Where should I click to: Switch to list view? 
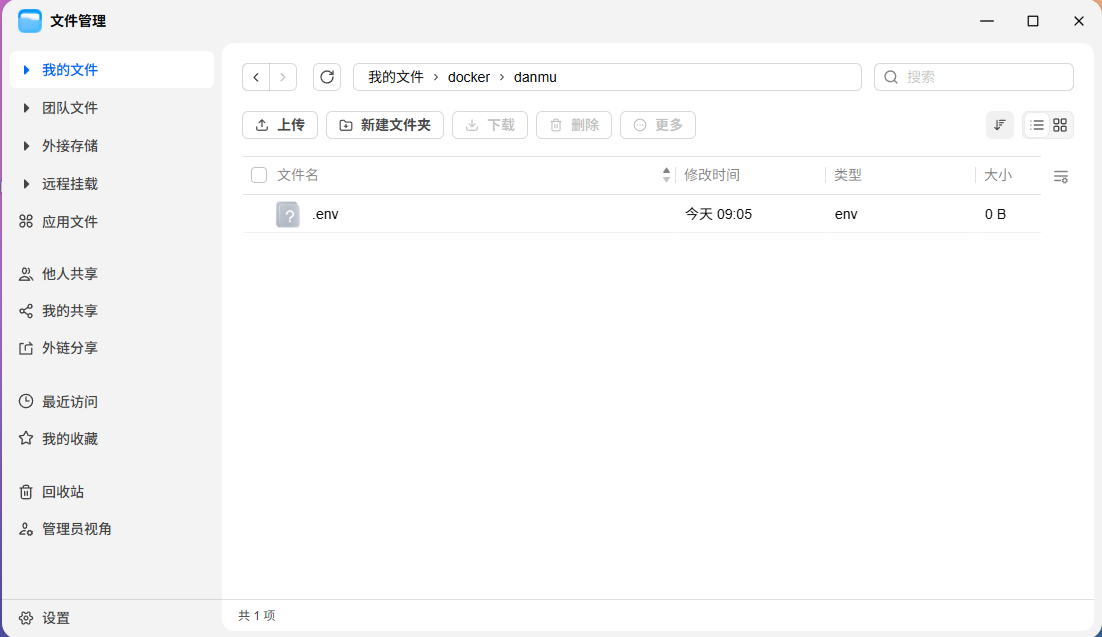(1037, 125)
